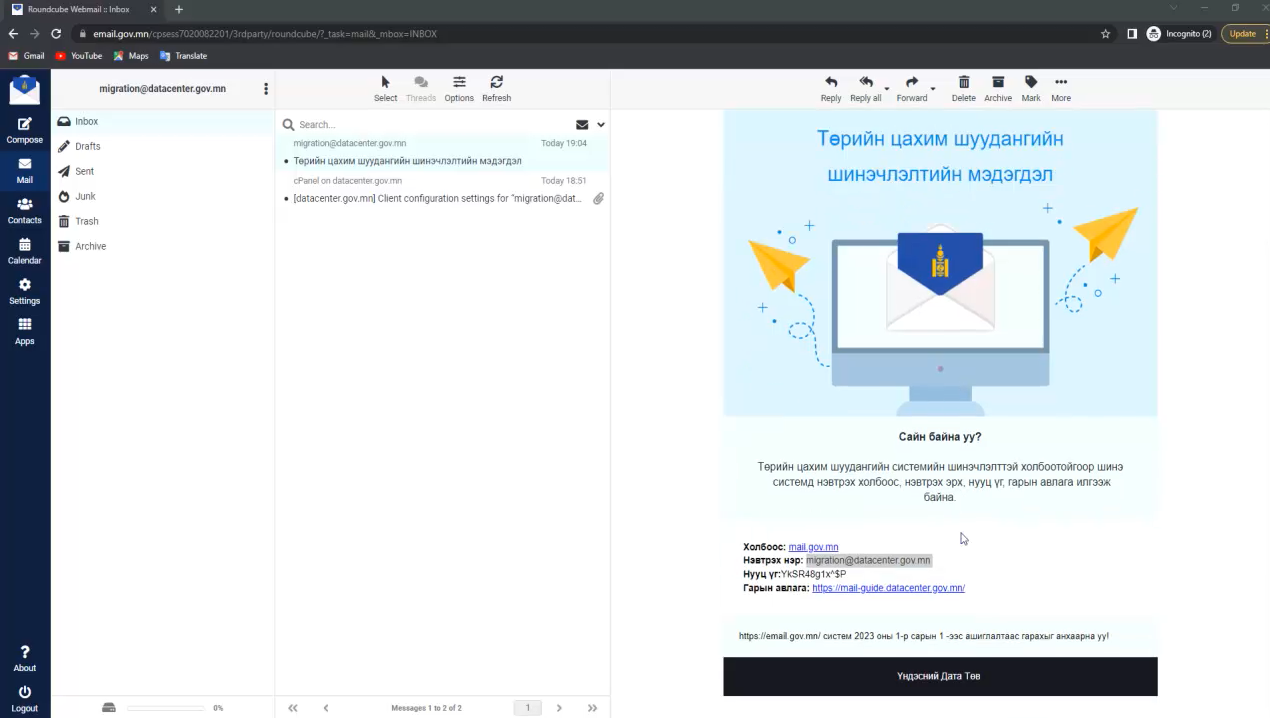Refresh the message list
The width and height of the screenshot is (1270, 718).
click(x=496, y=88)
